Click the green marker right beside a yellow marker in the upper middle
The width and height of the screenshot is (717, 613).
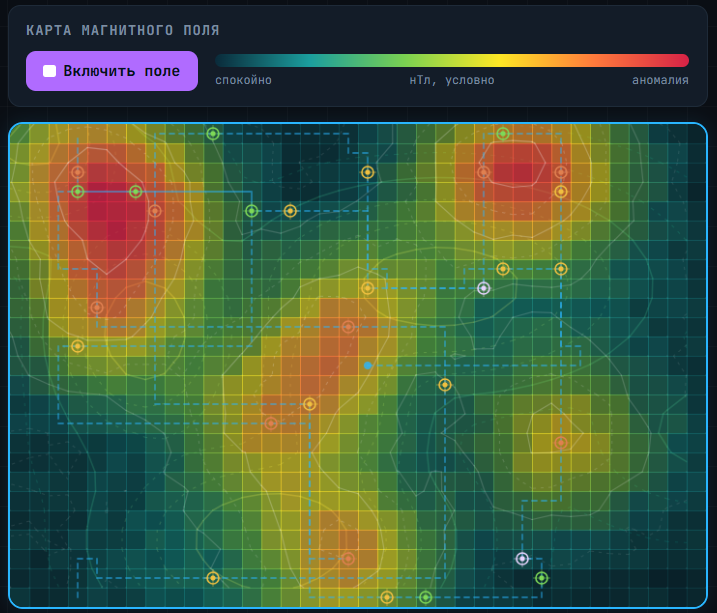coord(251,211)
